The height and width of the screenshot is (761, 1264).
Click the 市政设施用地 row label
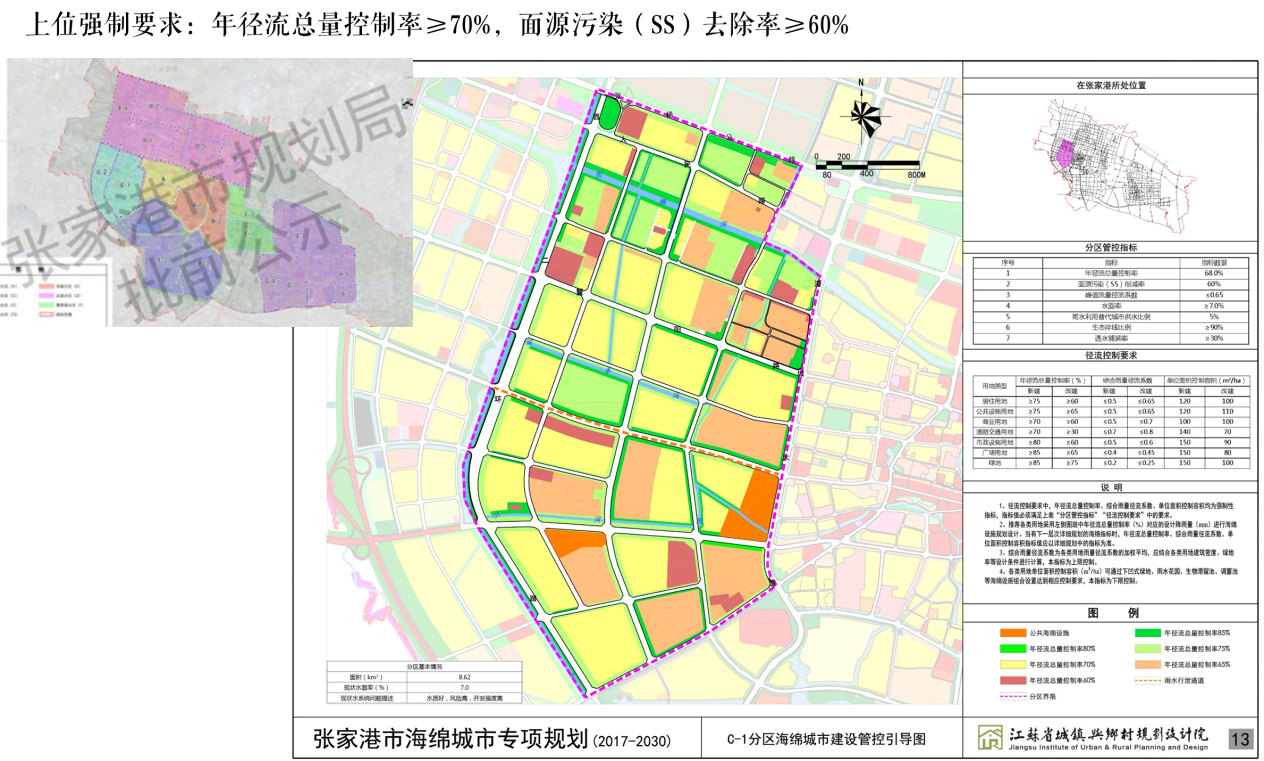click(x=995, y=442)
